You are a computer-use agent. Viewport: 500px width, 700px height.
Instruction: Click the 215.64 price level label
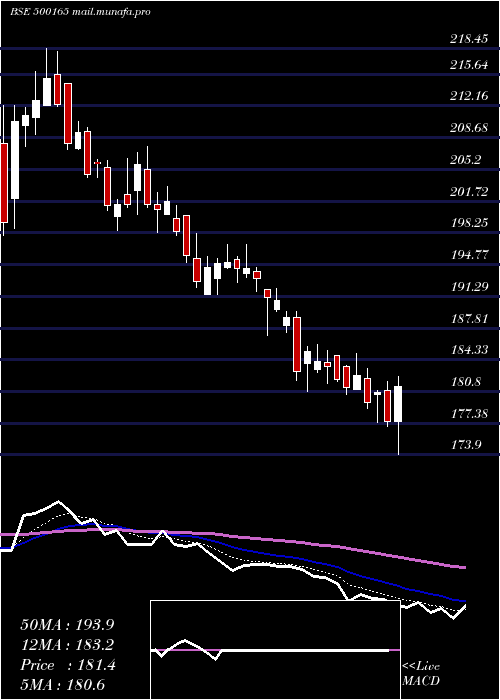pyautogui.click(x=469, y=65)
